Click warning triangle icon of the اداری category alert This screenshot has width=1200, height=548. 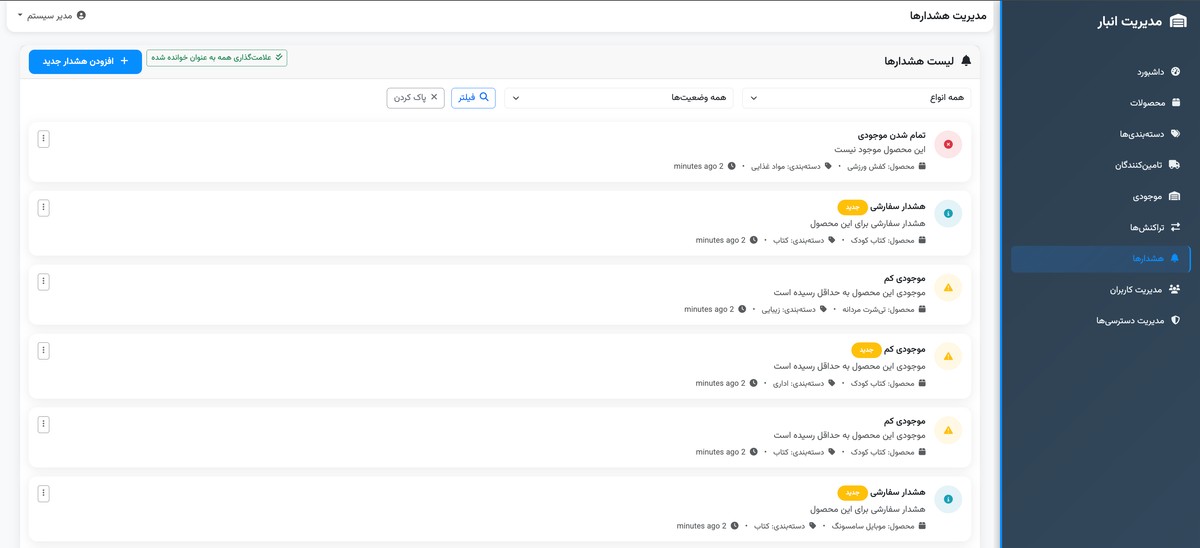[x=948, y=356]
